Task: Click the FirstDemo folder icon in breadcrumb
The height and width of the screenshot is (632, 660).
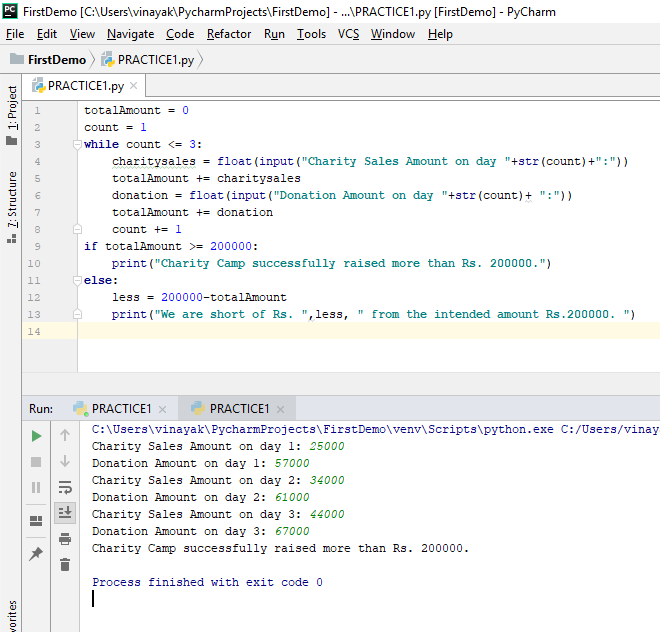Action: 17,59
